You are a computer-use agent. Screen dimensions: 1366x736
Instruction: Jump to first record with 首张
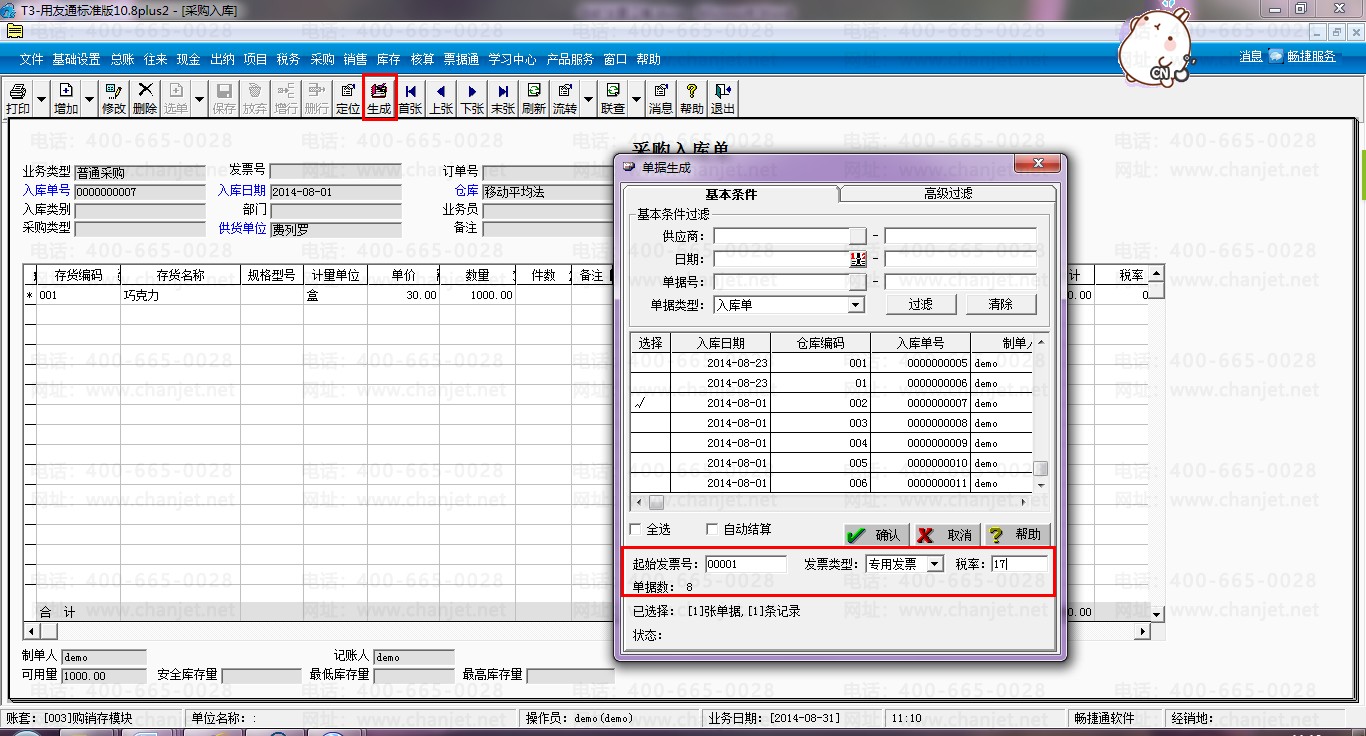pyautogui.click(x=410, y=98)
